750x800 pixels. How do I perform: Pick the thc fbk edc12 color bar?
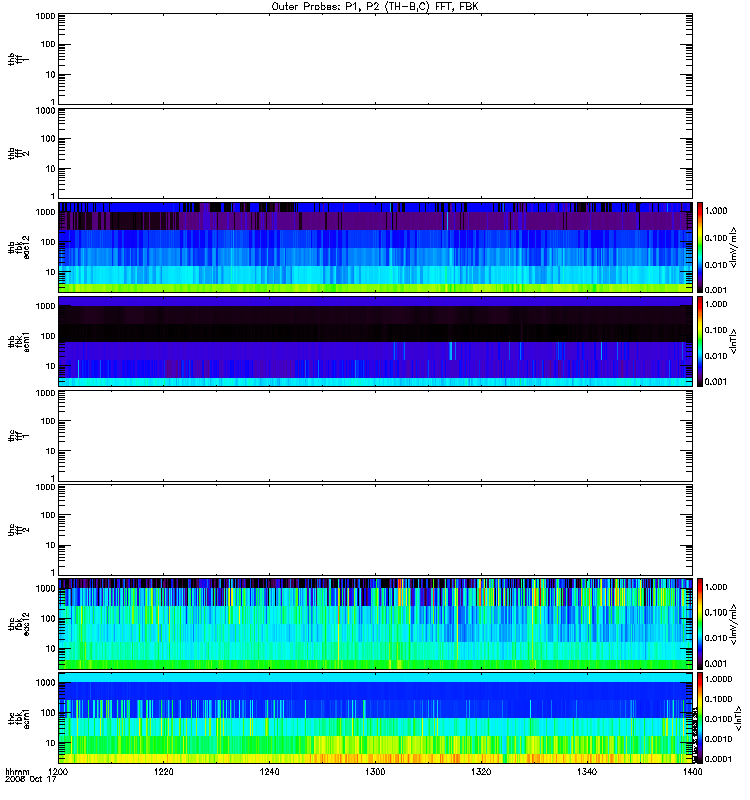click(x=700, y=624)
